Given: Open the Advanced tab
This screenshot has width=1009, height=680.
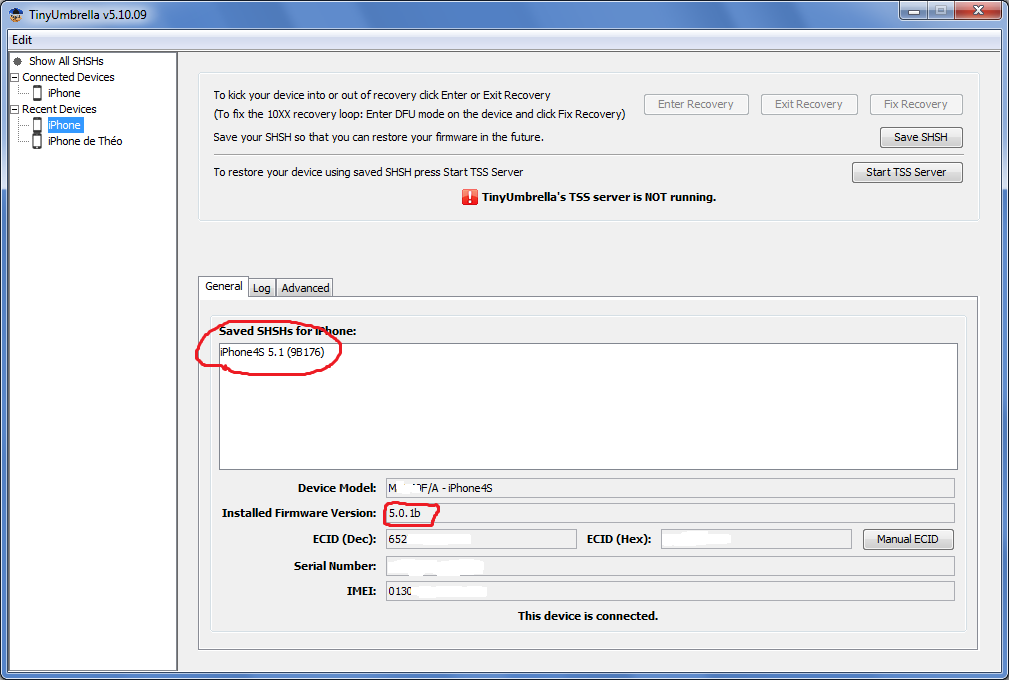Looking at the screenshot, I should click(x=305, y=288).
